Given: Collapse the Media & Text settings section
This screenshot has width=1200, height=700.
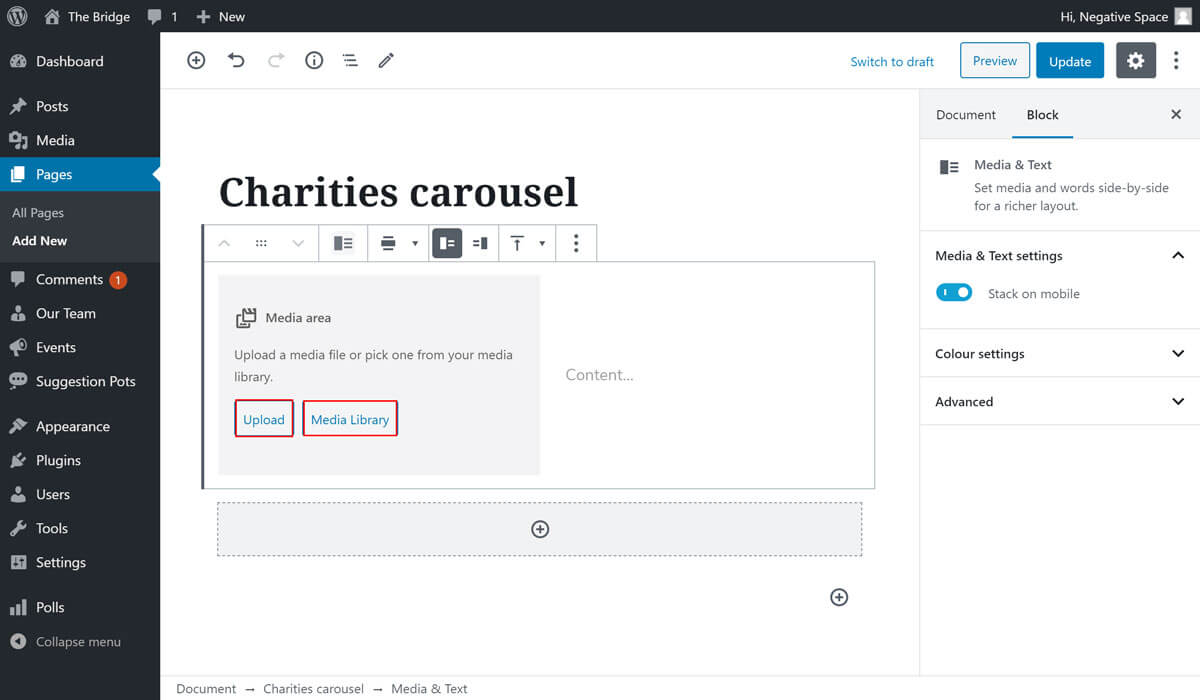Looking at the screenshot, I should pyautogui.click(x=1177, y=256).
